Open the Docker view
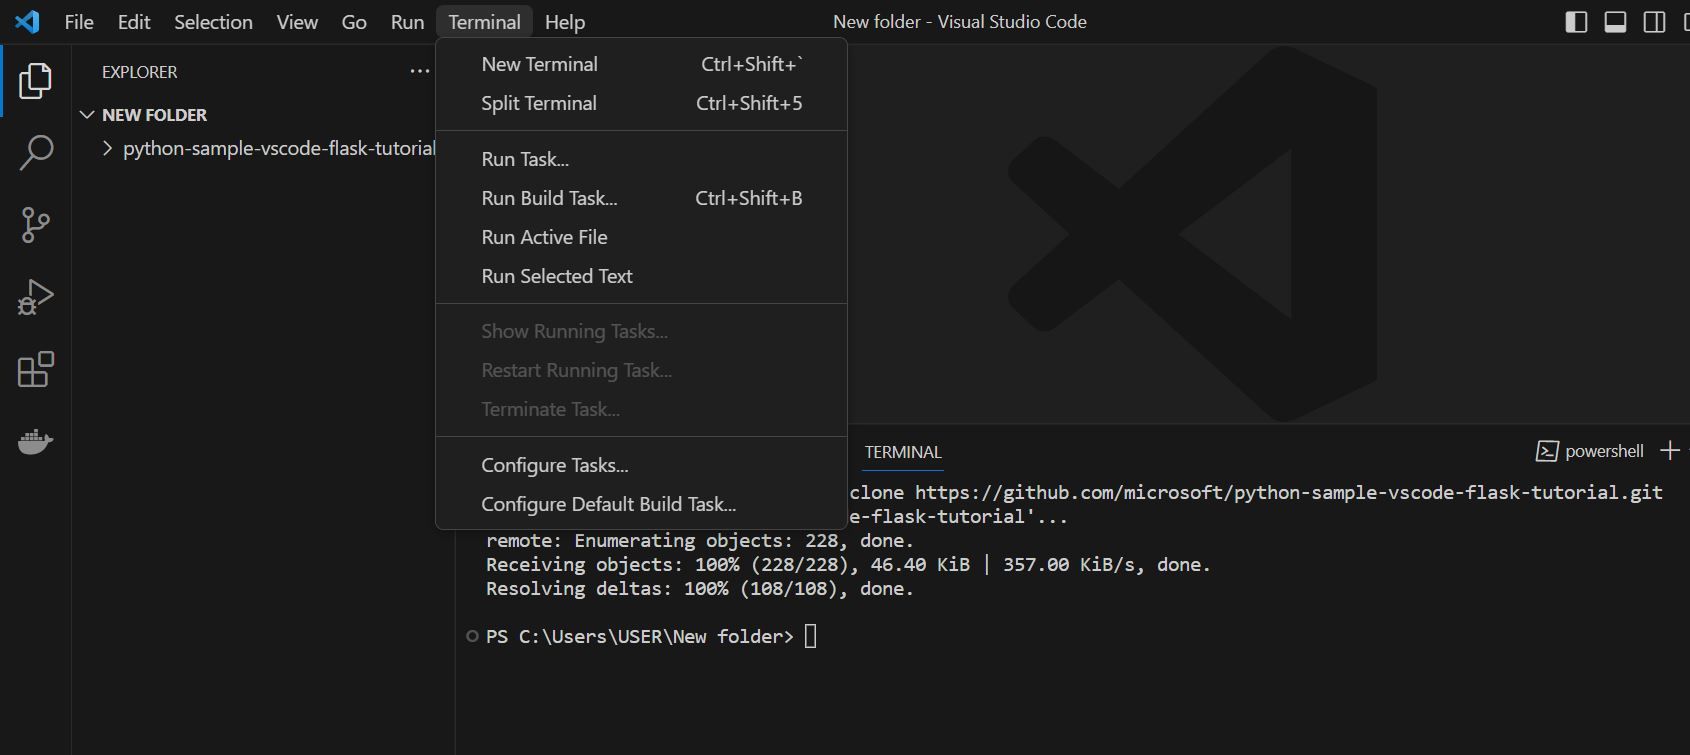 [x=35, y=441]
